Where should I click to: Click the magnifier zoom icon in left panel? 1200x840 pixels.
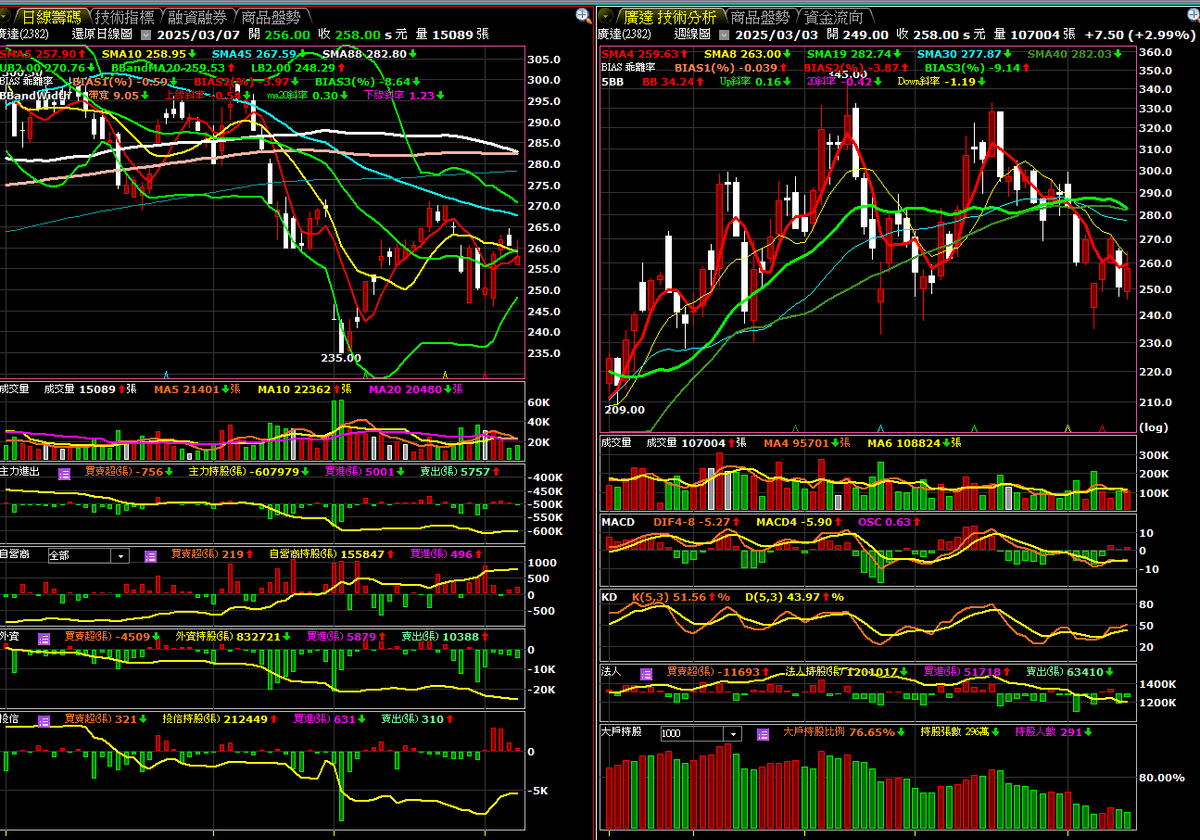tap(583, 17)
